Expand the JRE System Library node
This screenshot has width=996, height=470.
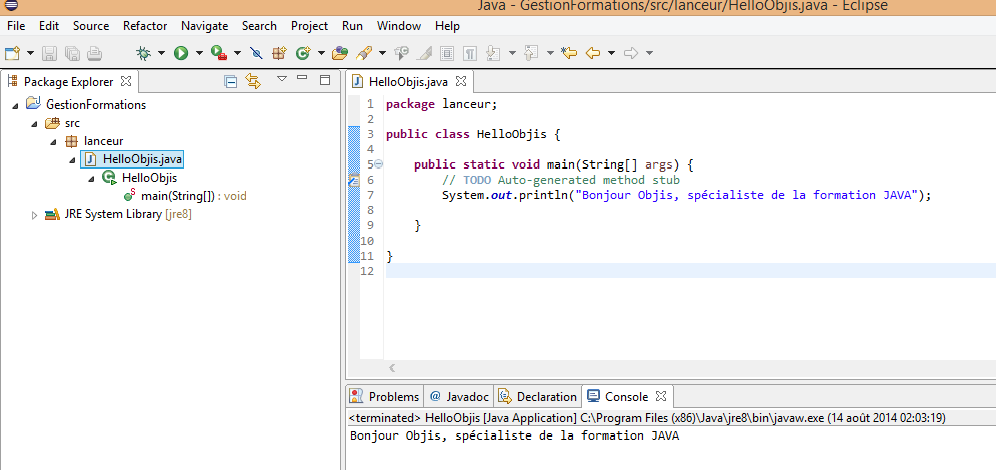(35, 215)
